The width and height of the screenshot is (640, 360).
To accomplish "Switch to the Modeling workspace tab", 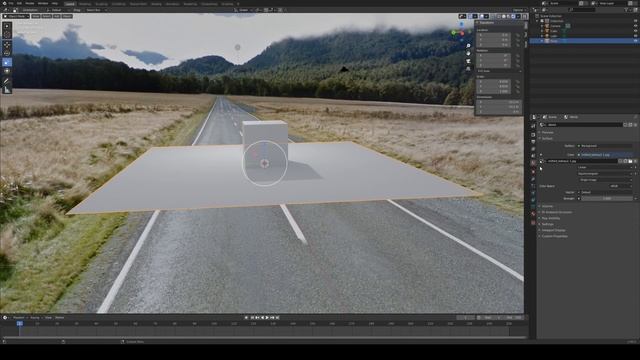I will 85,4.
